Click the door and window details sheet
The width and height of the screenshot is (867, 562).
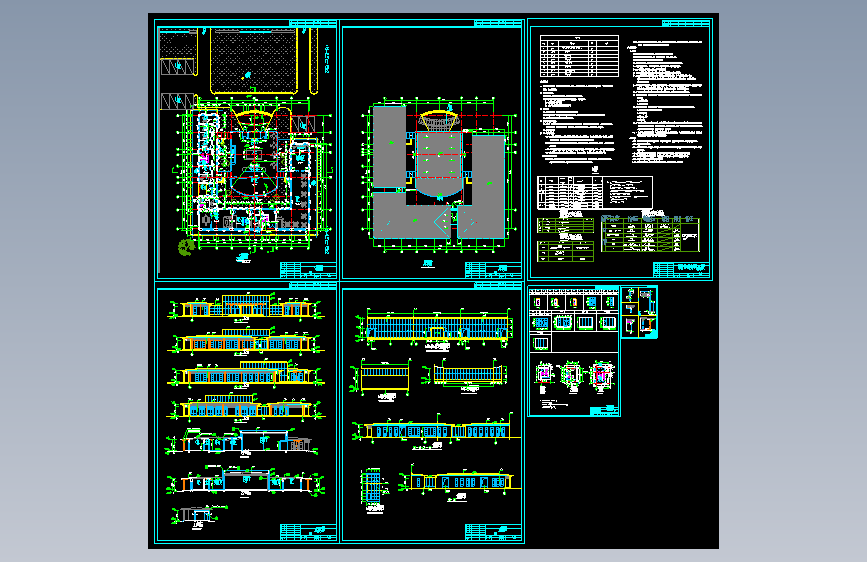click(x=574, y=351)
